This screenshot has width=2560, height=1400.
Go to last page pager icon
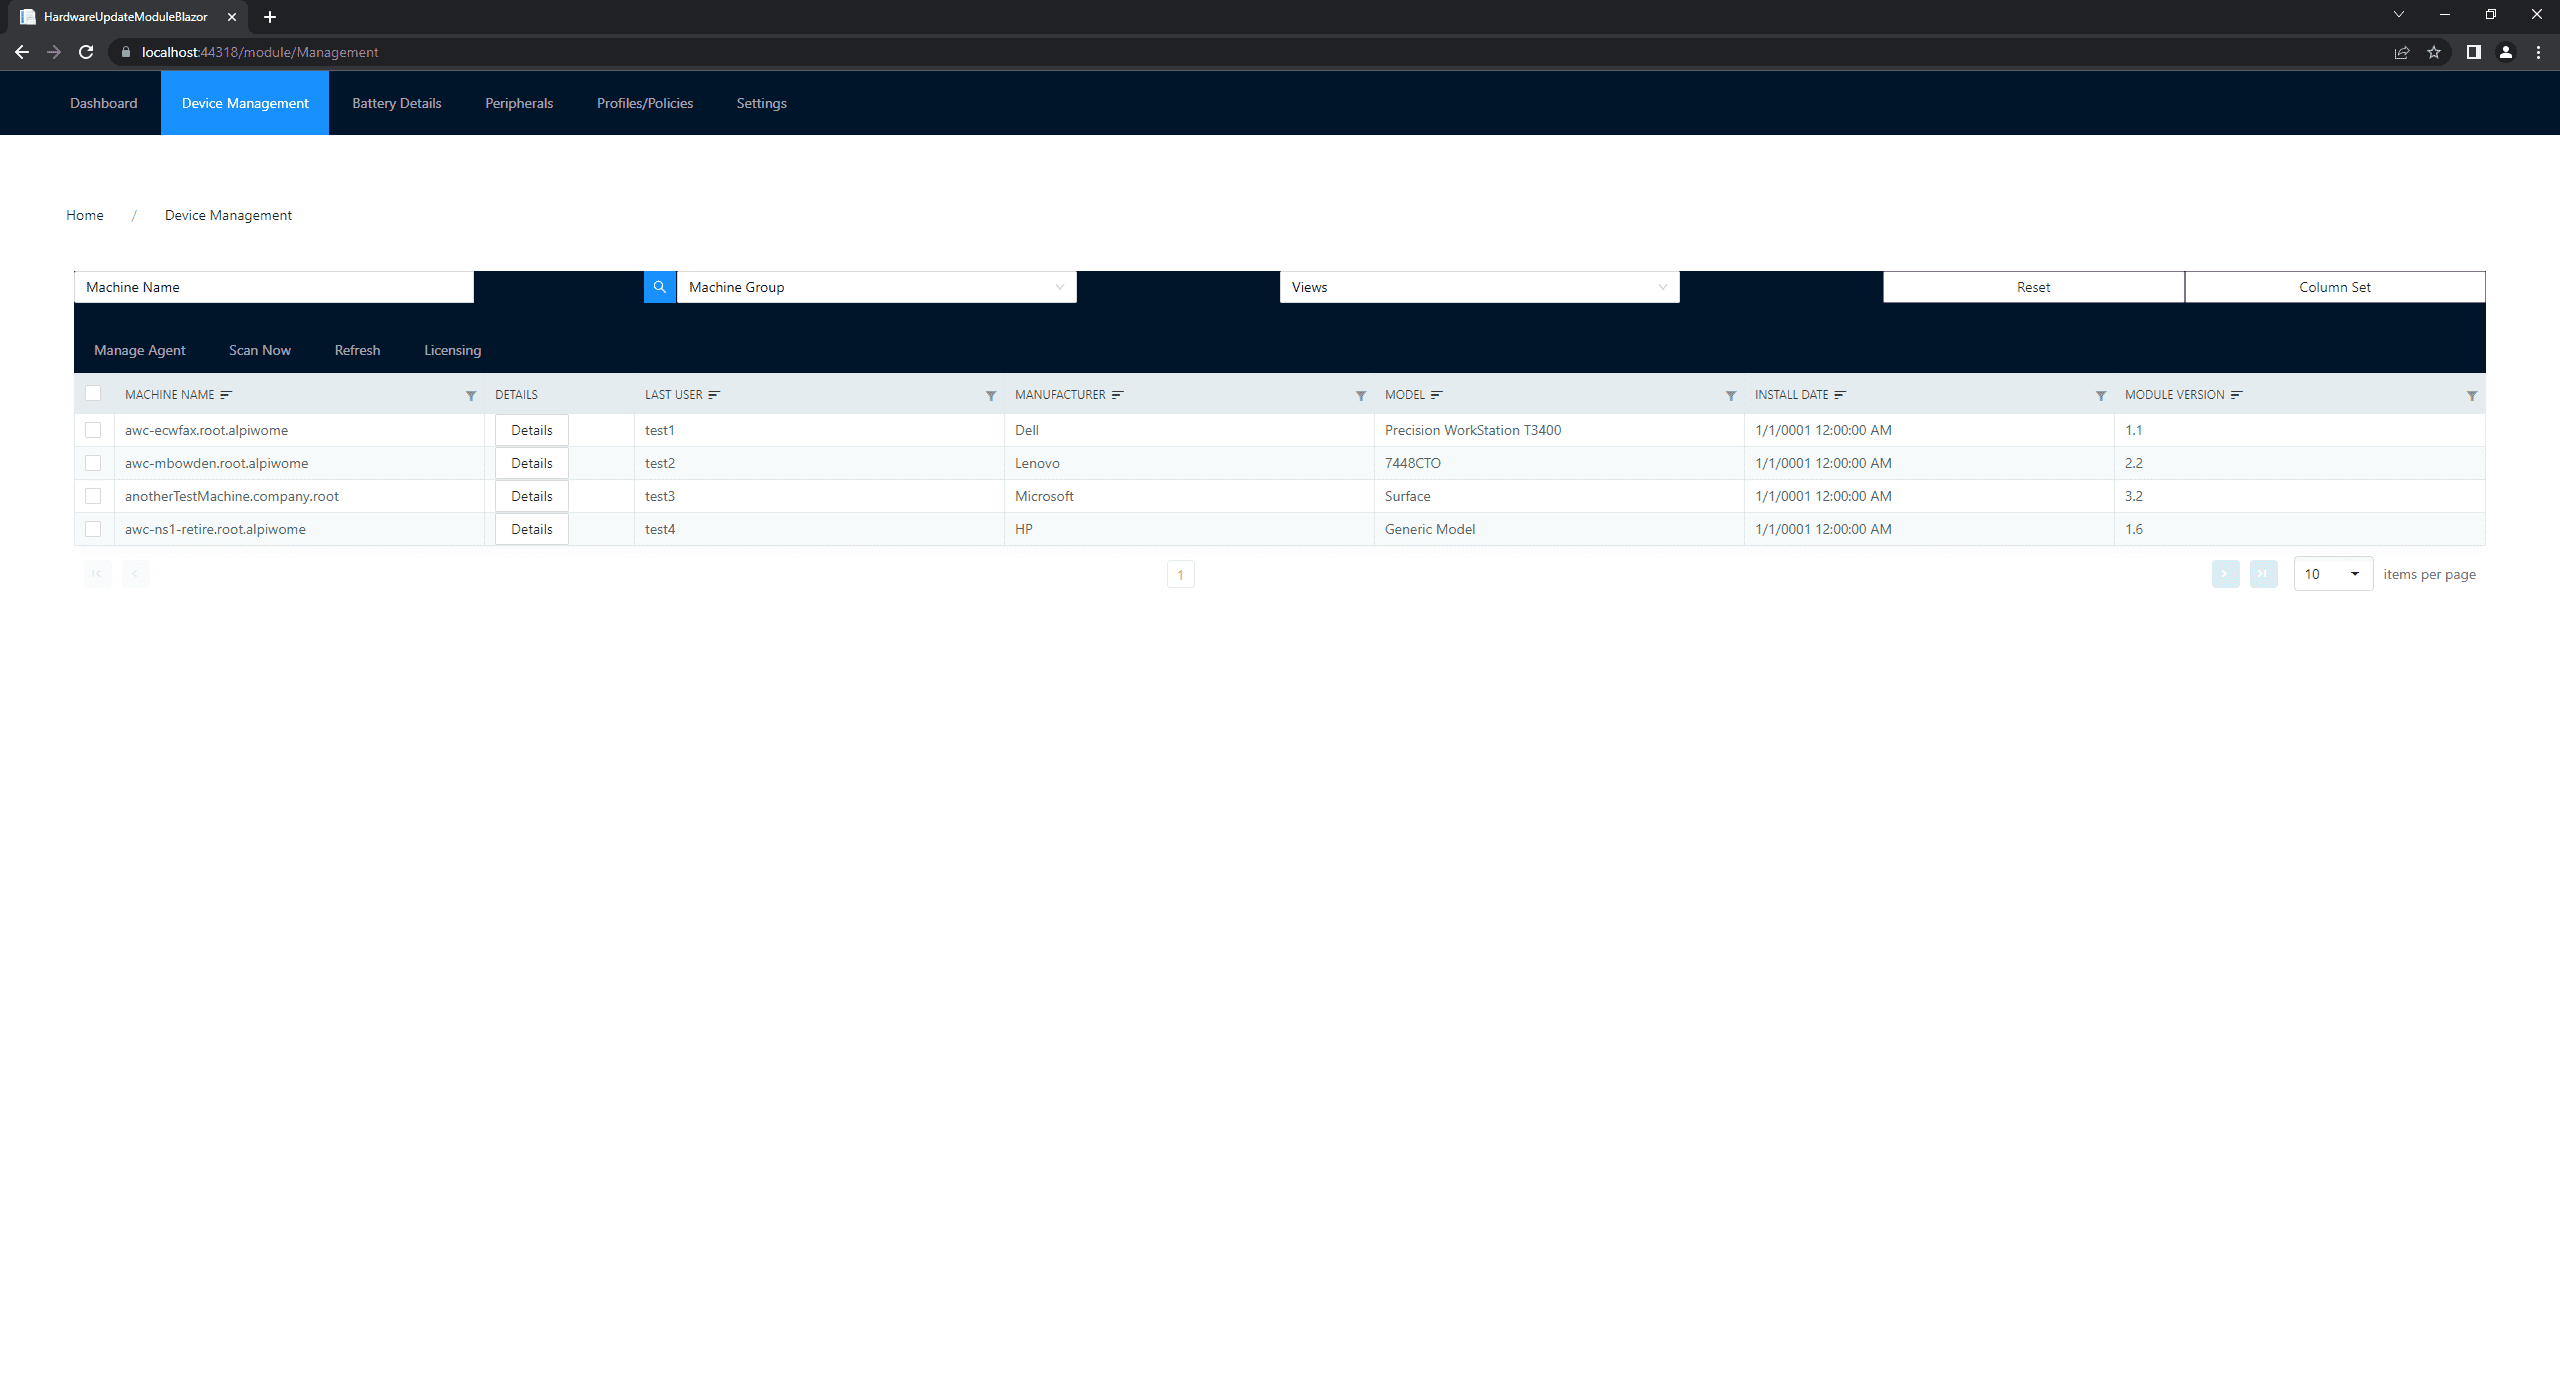pos(2263,574)
